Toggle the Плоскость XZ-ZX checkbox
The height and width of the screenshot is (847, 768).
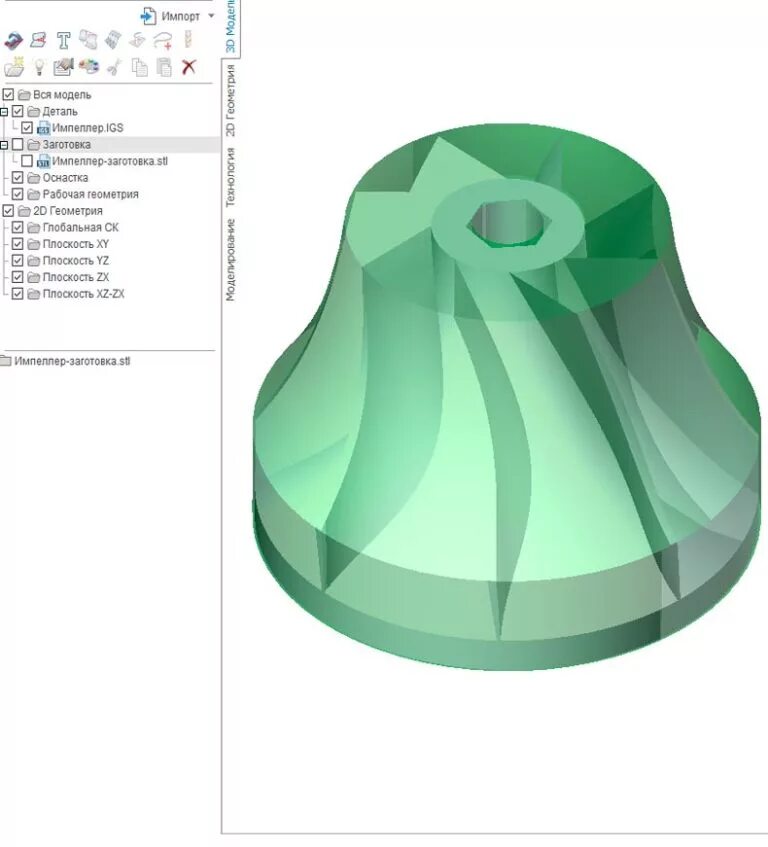pyautogui.click(x=17, y=294)
